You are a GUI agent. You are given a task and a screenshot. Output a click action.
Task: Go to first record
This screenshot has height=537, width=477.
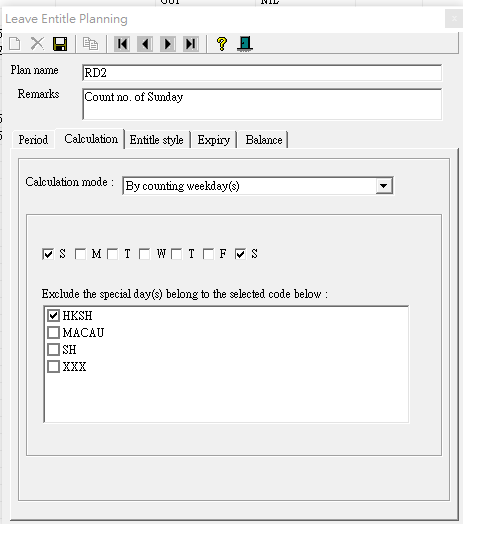point(122,44)
